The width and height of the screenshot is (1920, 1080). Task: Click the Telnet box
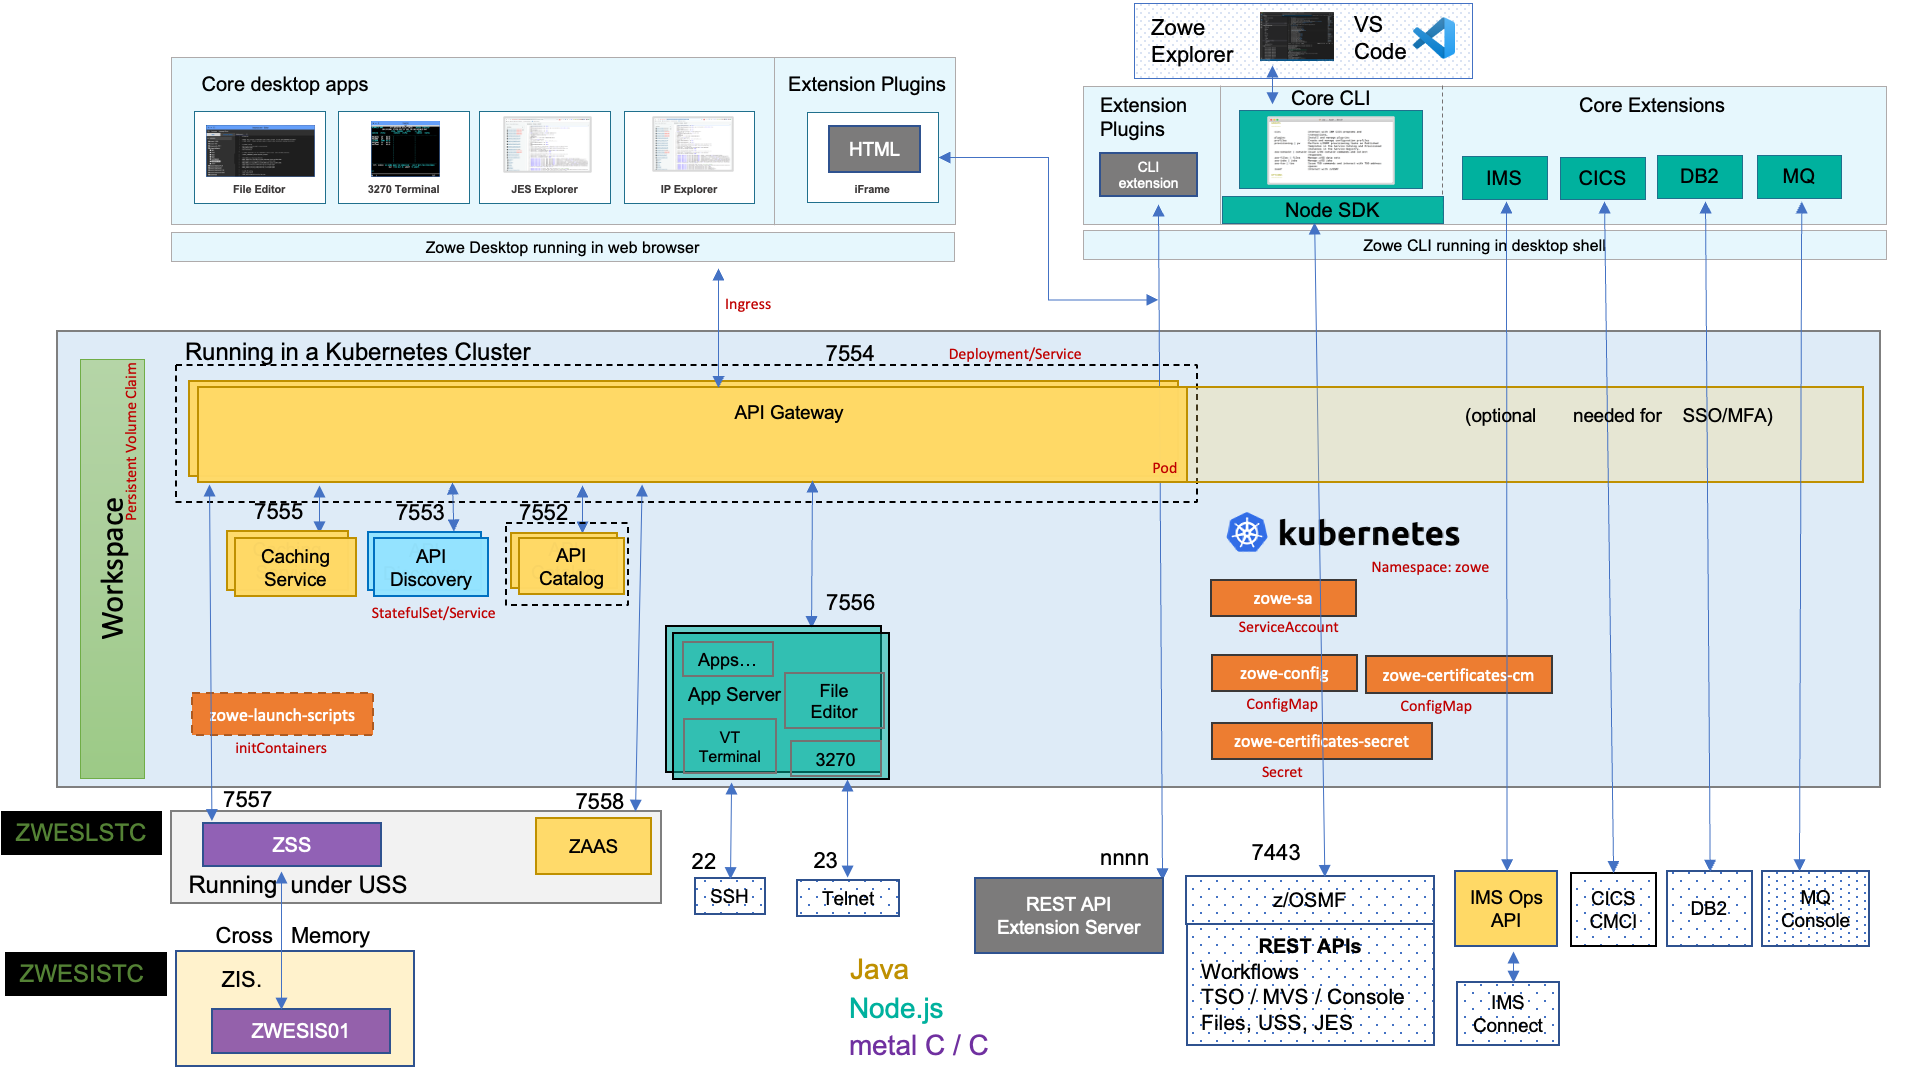tap(848, 898)
